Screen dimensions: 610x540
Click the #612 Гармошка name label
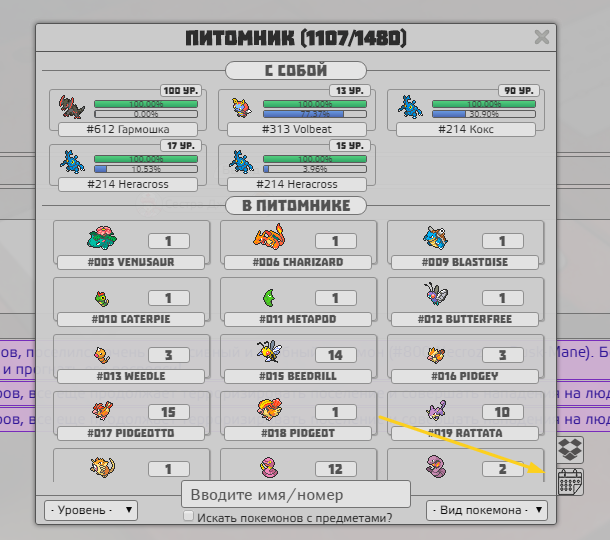point(128,129)
